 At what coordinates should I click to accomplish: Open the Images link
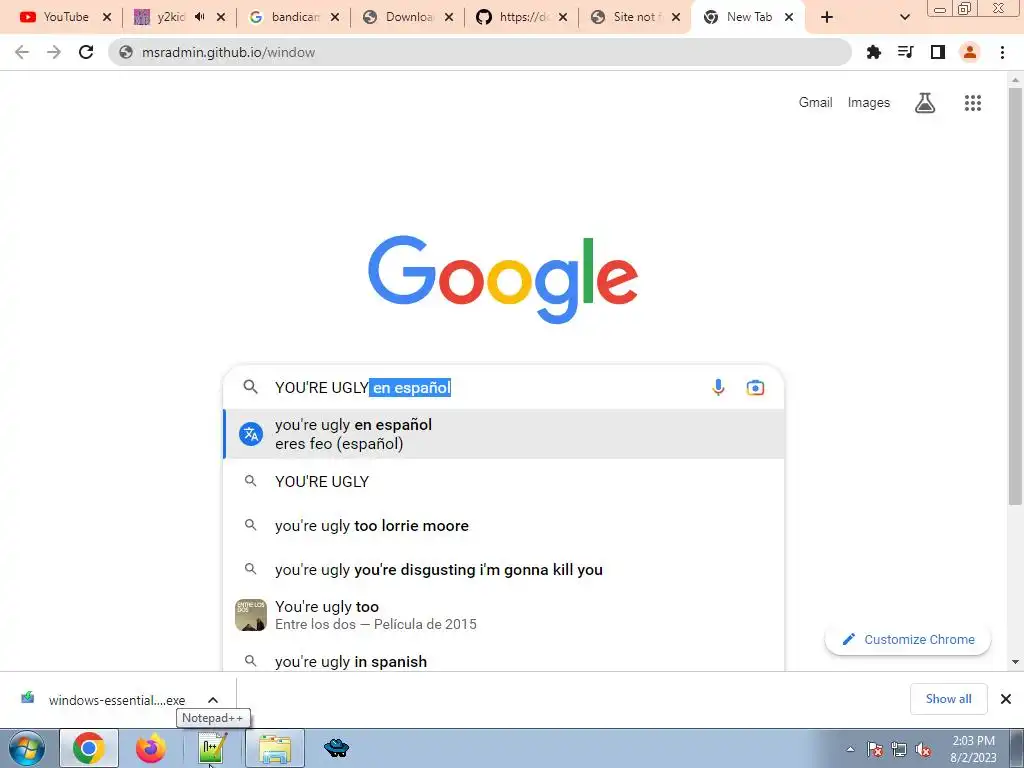point(869,103)
